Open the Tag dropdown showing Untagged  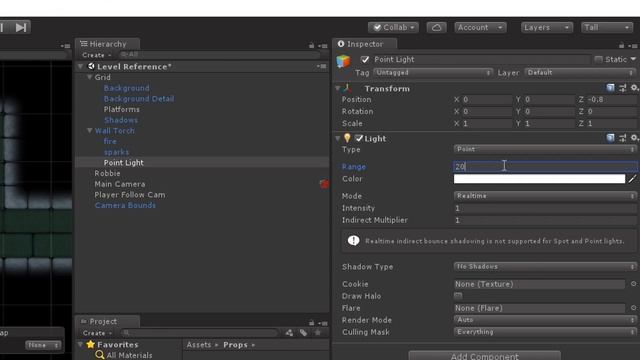(432, 73)
